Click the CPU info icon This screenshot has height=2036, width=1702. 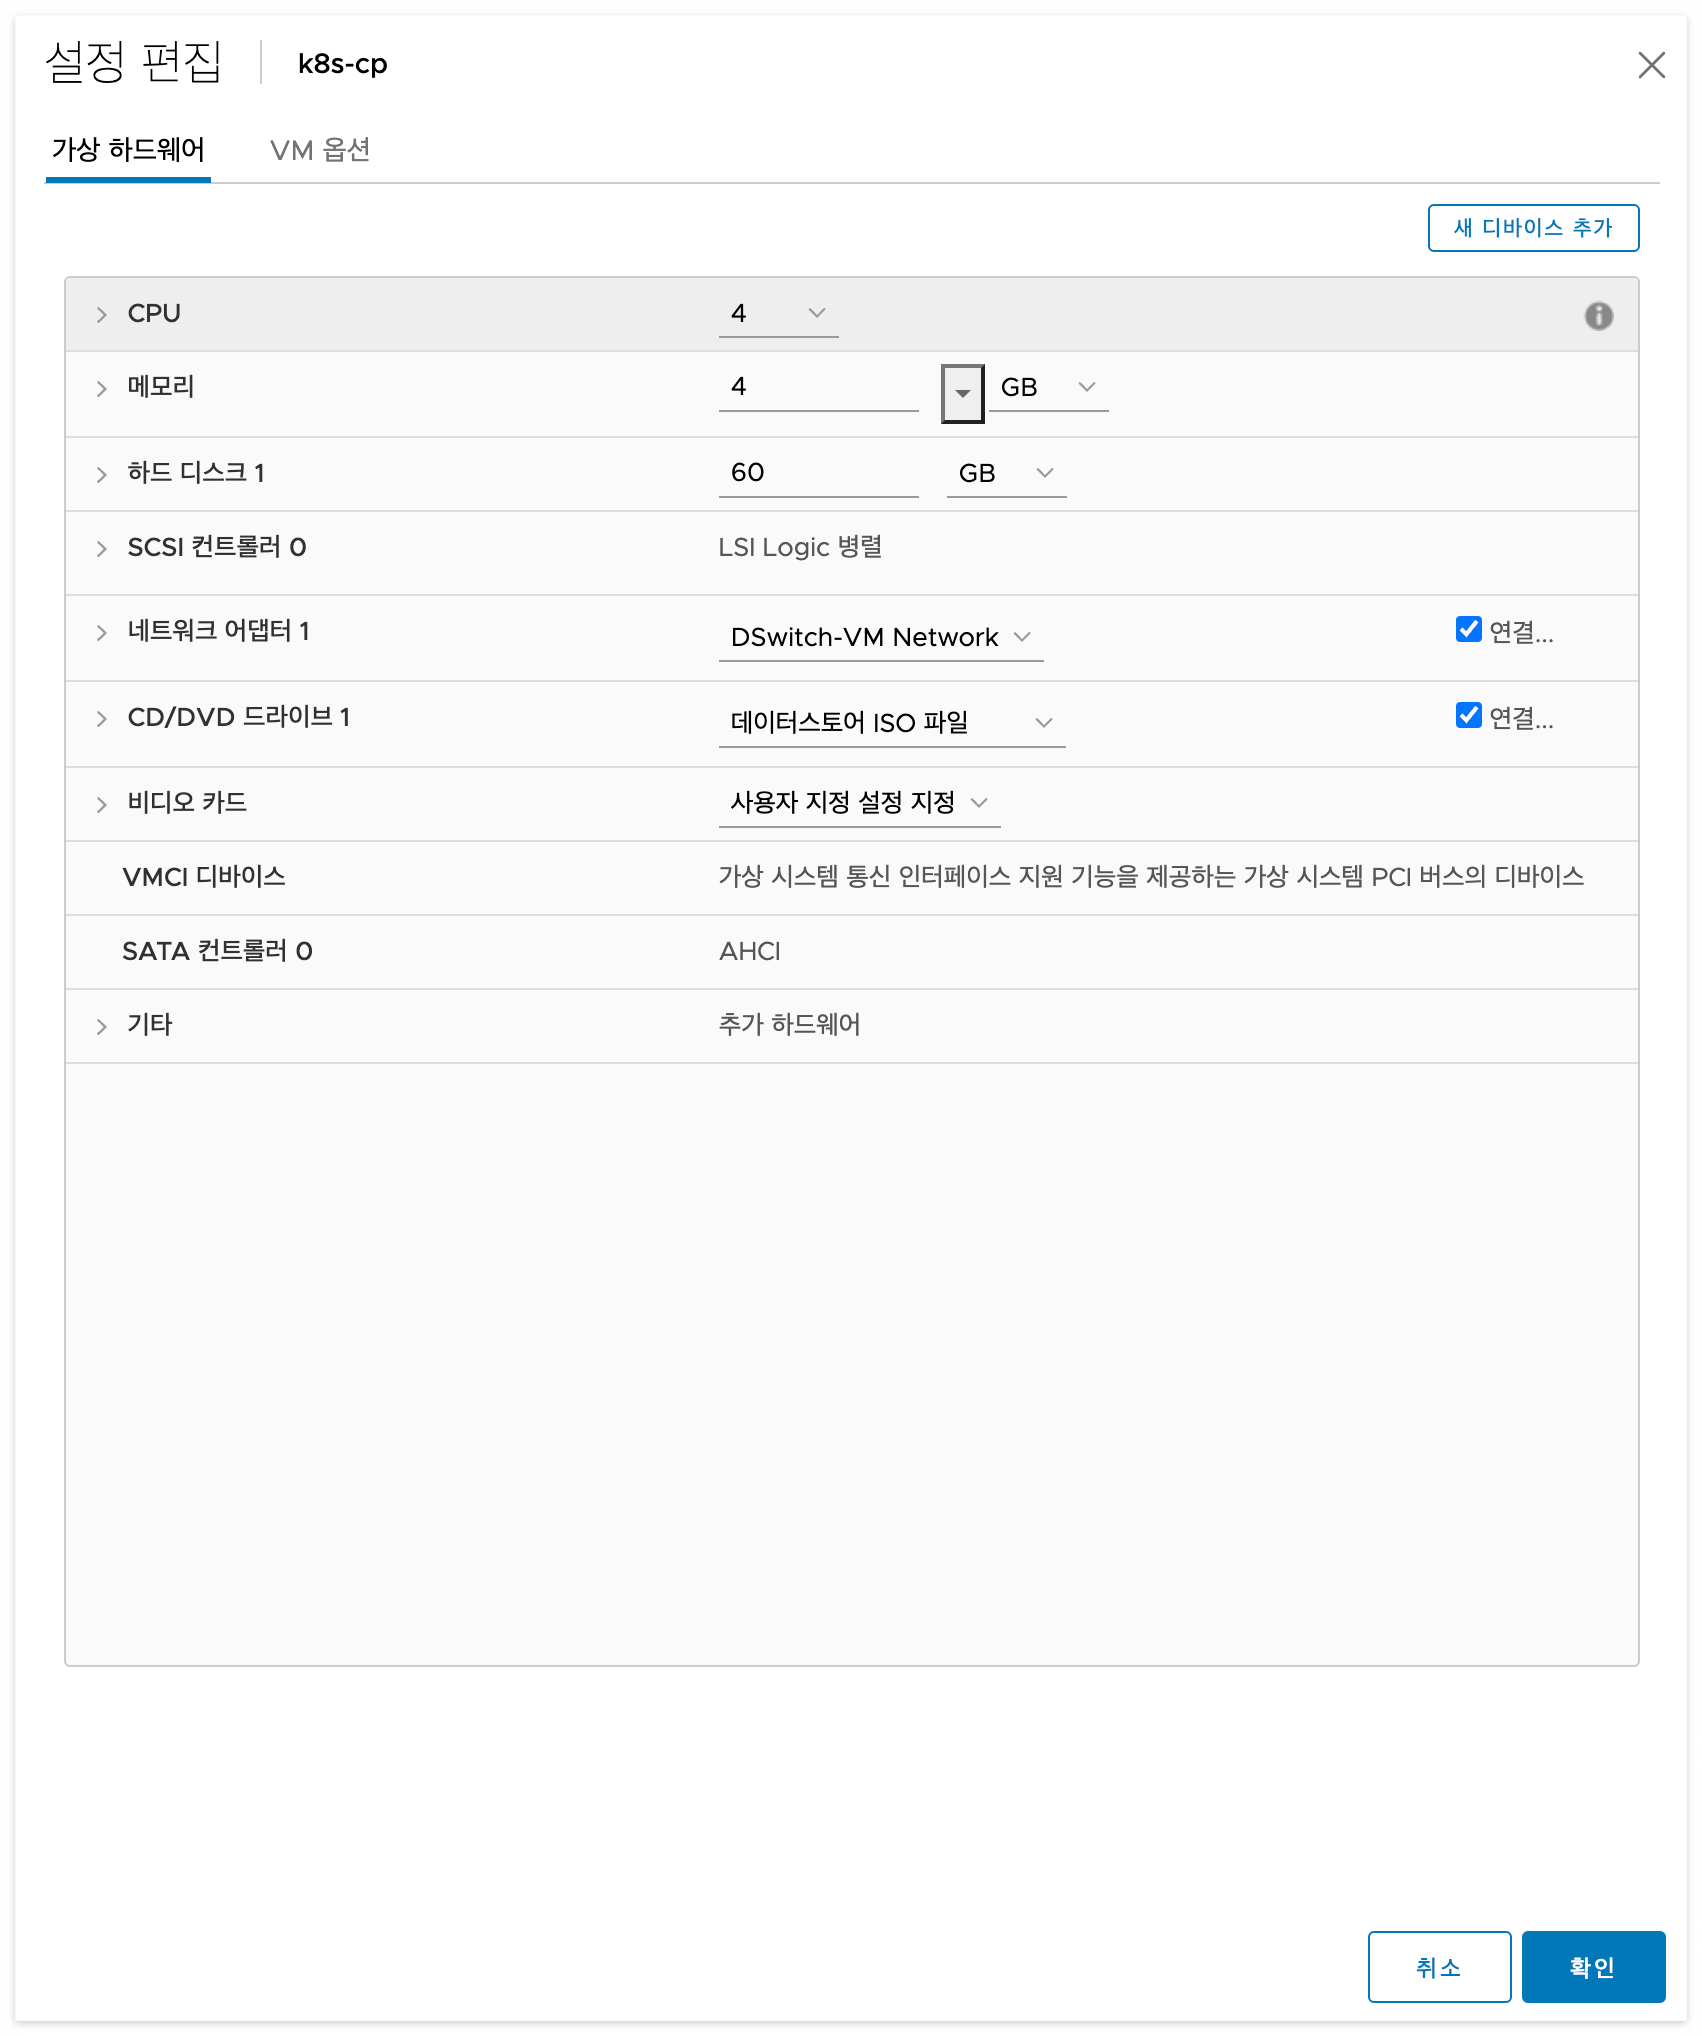[x=1598, y=316]
